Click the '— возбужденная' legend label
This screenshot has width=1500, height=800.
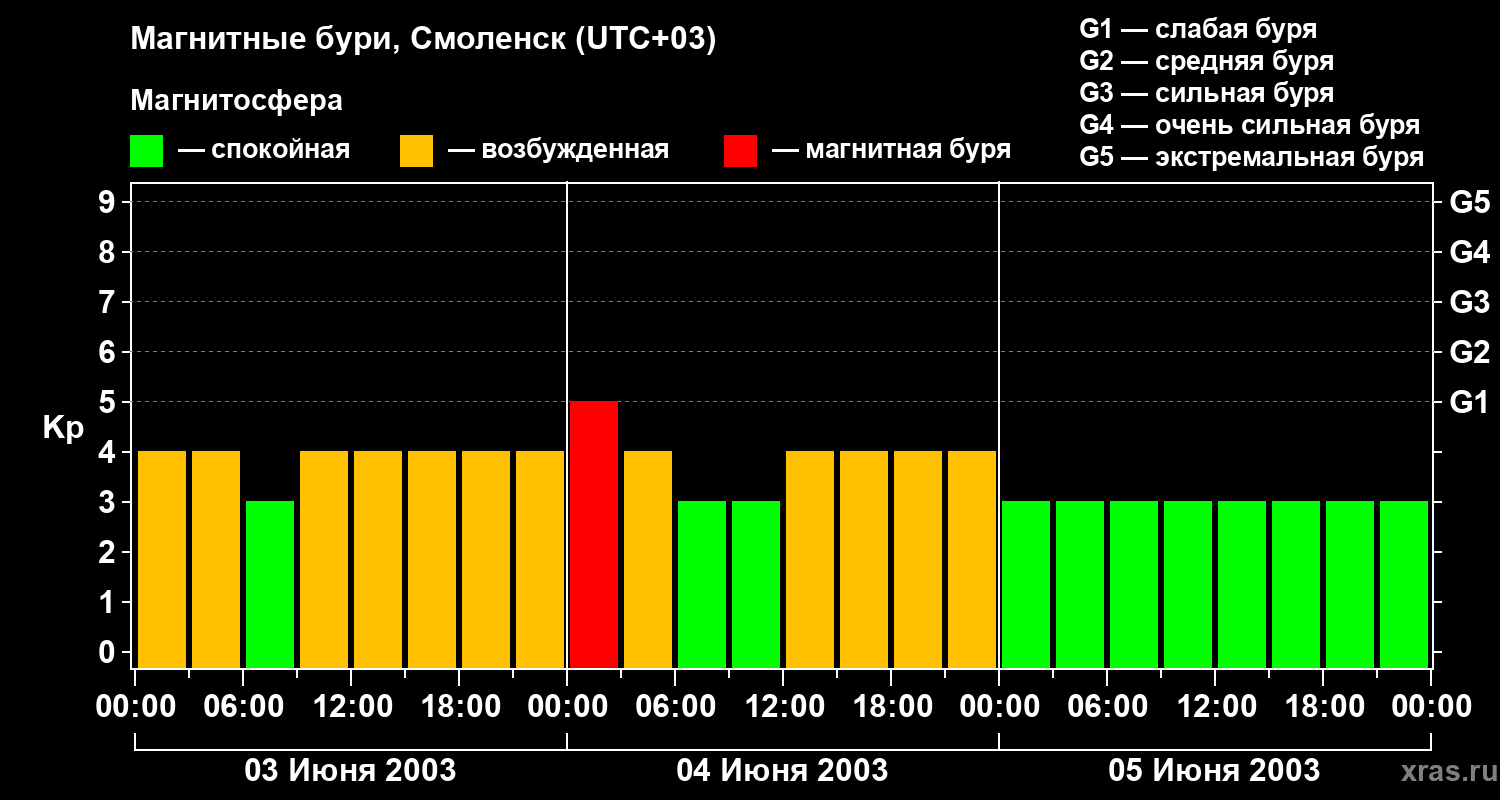558,150
